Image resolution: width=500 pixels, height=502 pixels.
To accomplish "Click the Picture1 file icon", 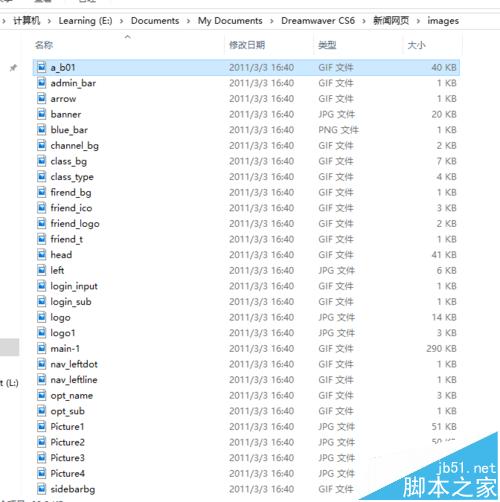I will coord(41,426).
